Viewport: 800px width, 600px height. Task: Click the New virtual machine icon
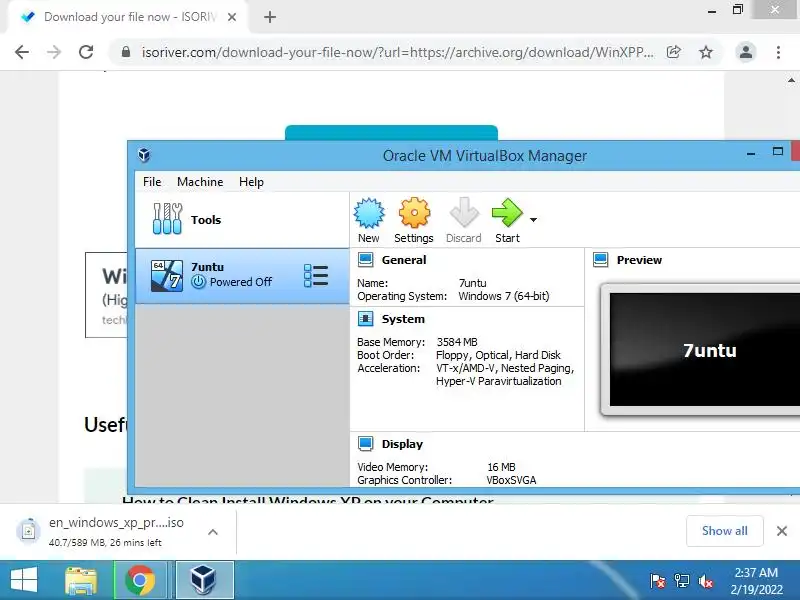pos(369,213)
